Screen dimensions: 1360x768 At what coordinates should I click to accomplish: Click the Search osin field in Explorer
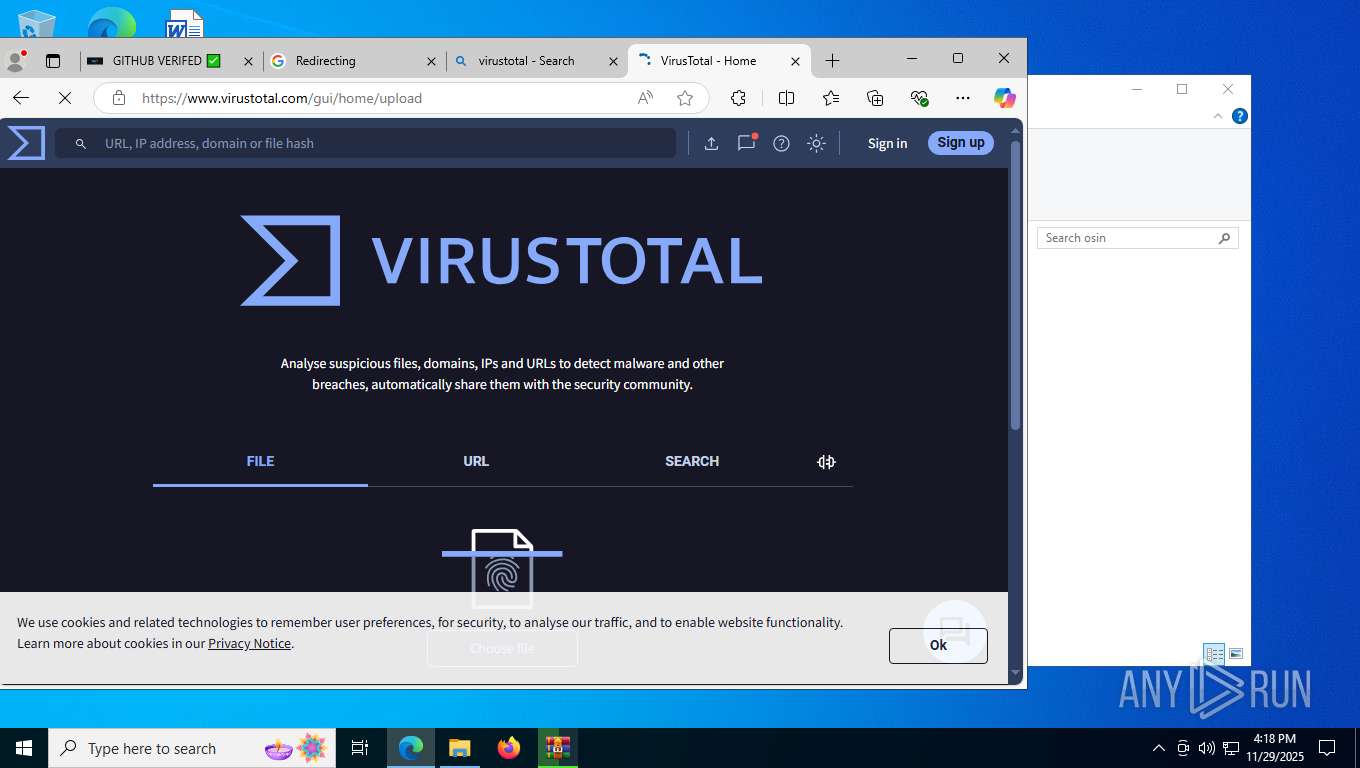click(1138, 238)
